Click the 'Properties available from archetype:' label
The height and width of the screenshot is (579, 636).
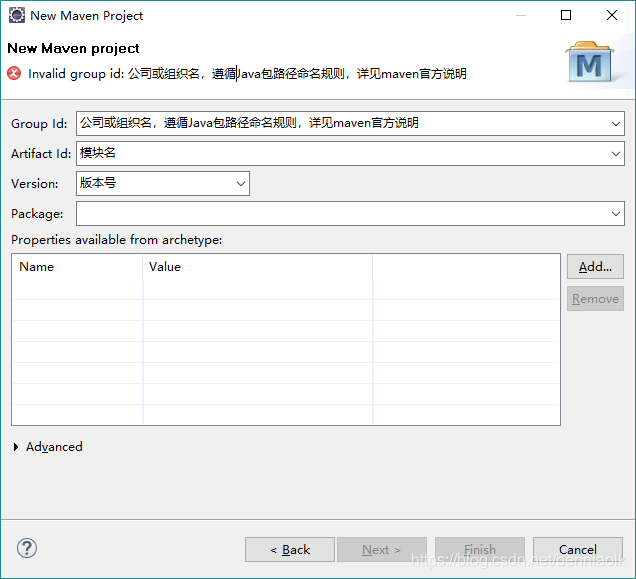(117, 240)
